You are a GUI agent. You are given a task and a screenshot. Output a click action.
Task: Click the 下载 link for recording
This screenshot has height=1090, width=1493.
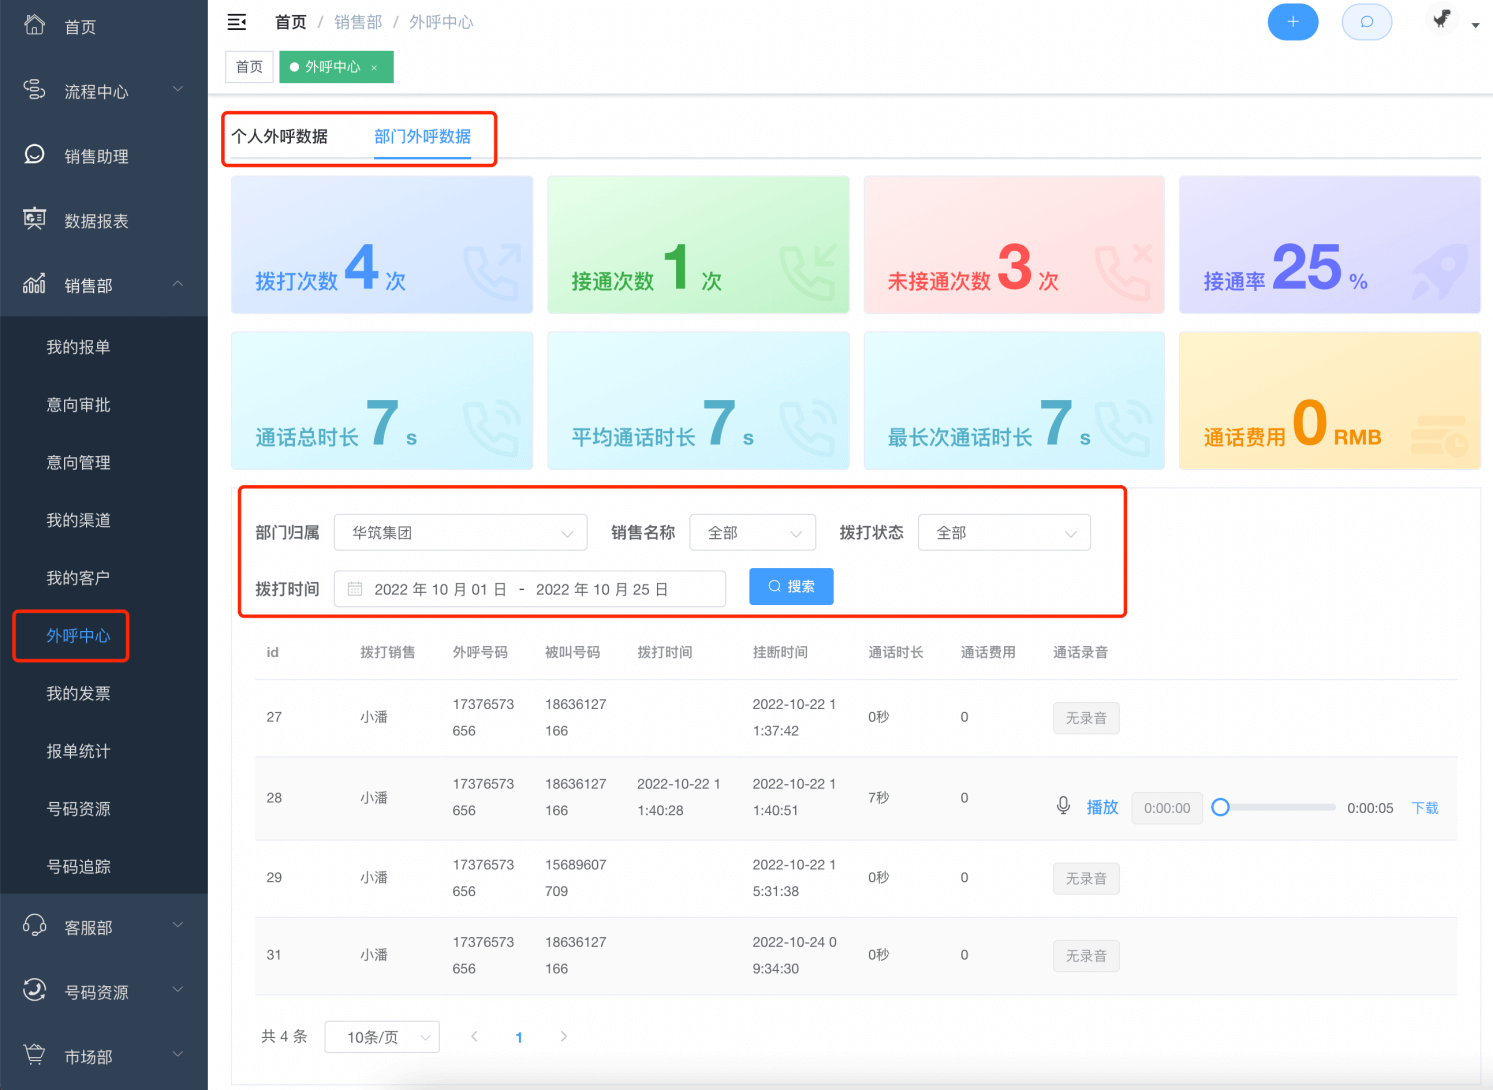tap(1425, 808)
